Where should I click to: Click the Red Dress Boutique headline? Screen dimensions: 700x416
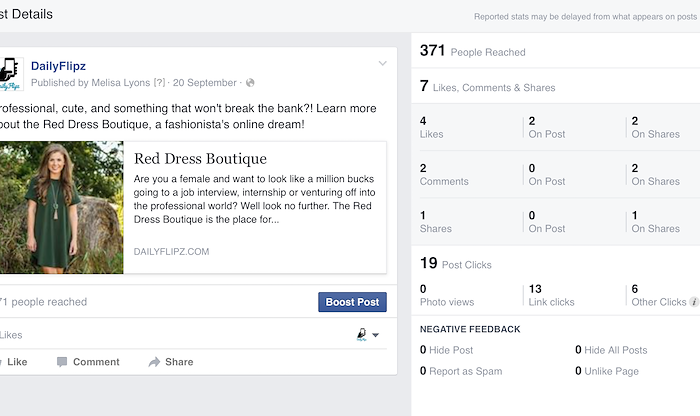coord(200,158)
